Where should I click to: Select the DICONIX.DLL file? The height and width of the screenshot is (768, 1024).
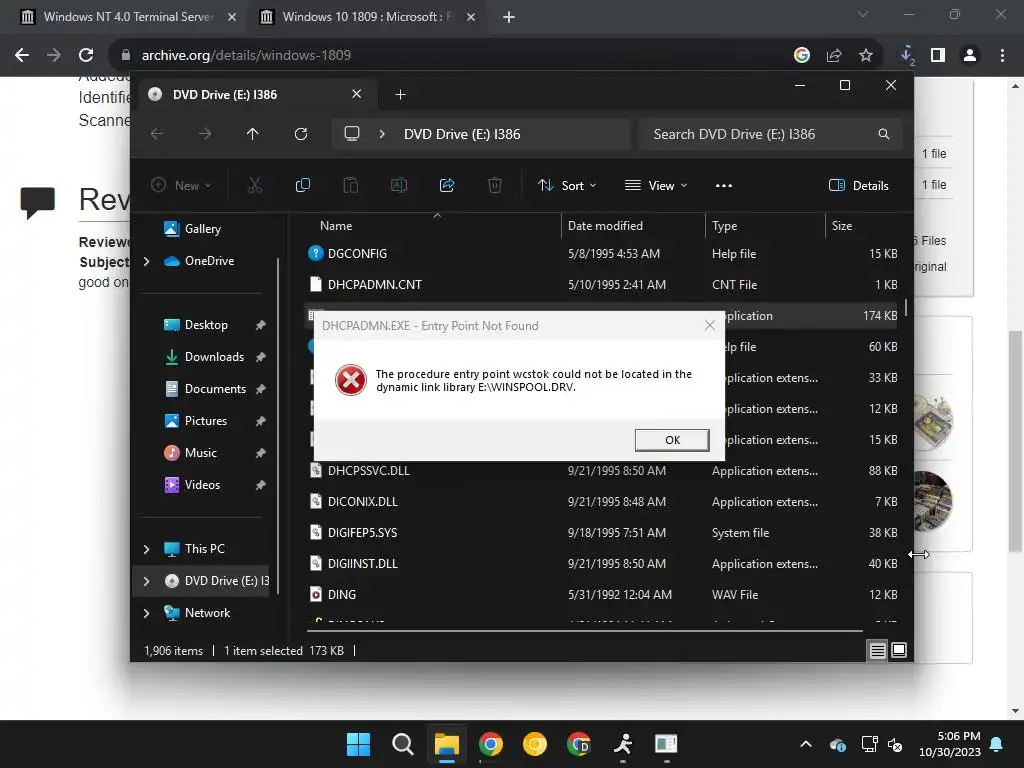coord(602,502)
